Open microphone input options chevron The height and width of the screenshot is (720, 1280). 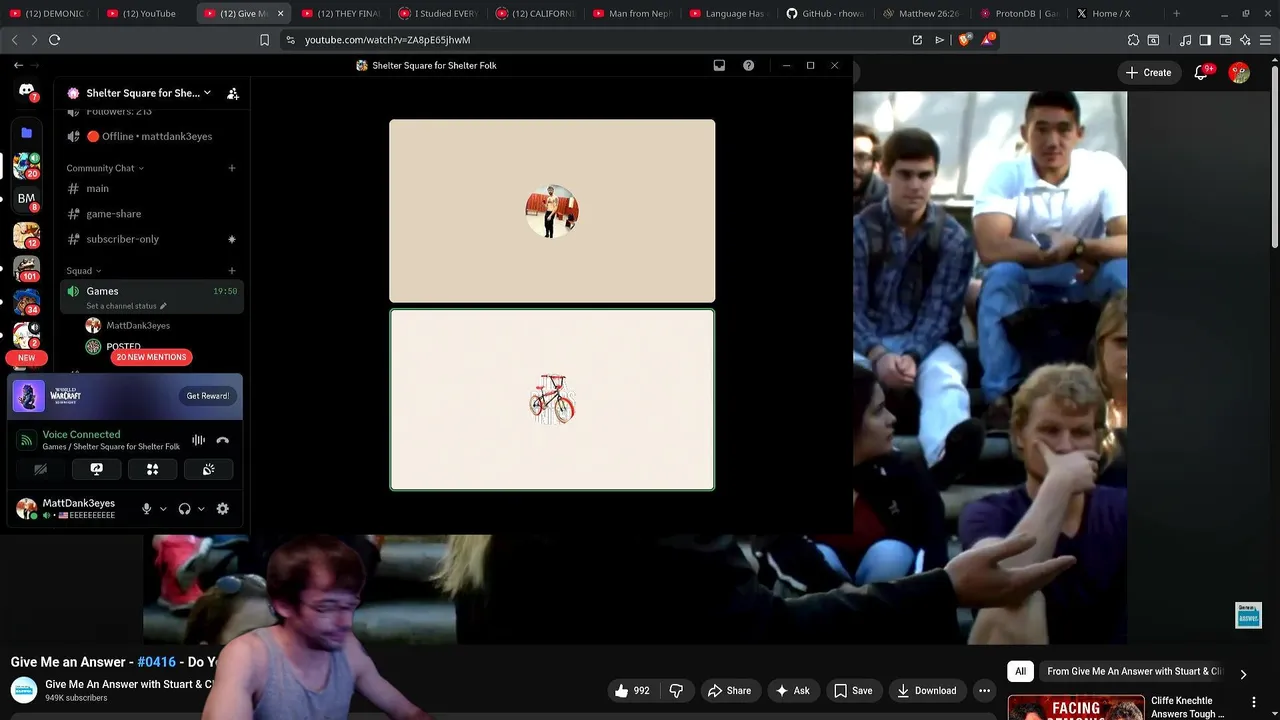click(x=163, y=509)
